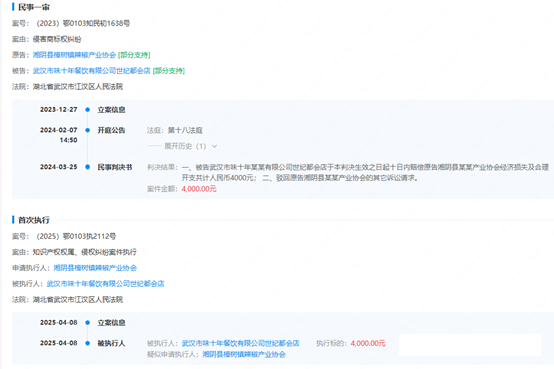
Task: Click the 民事判决书 label
Action: (115, 167)
